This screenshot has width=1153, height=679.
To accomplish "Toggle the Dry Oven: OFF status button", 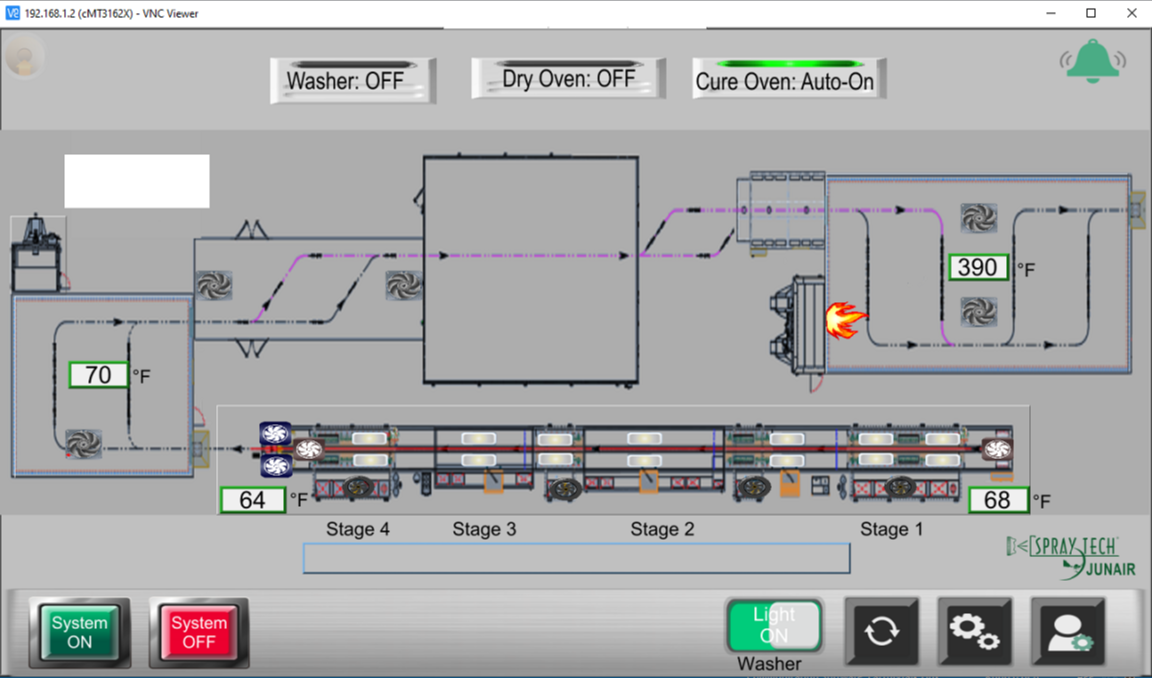I will [568, 79].
